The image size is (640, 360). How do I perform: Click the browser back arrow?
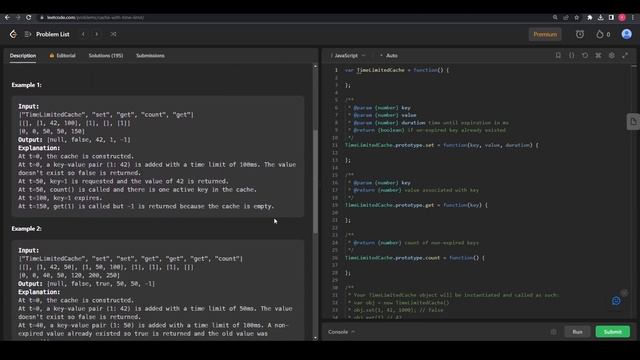coord(7,18)
